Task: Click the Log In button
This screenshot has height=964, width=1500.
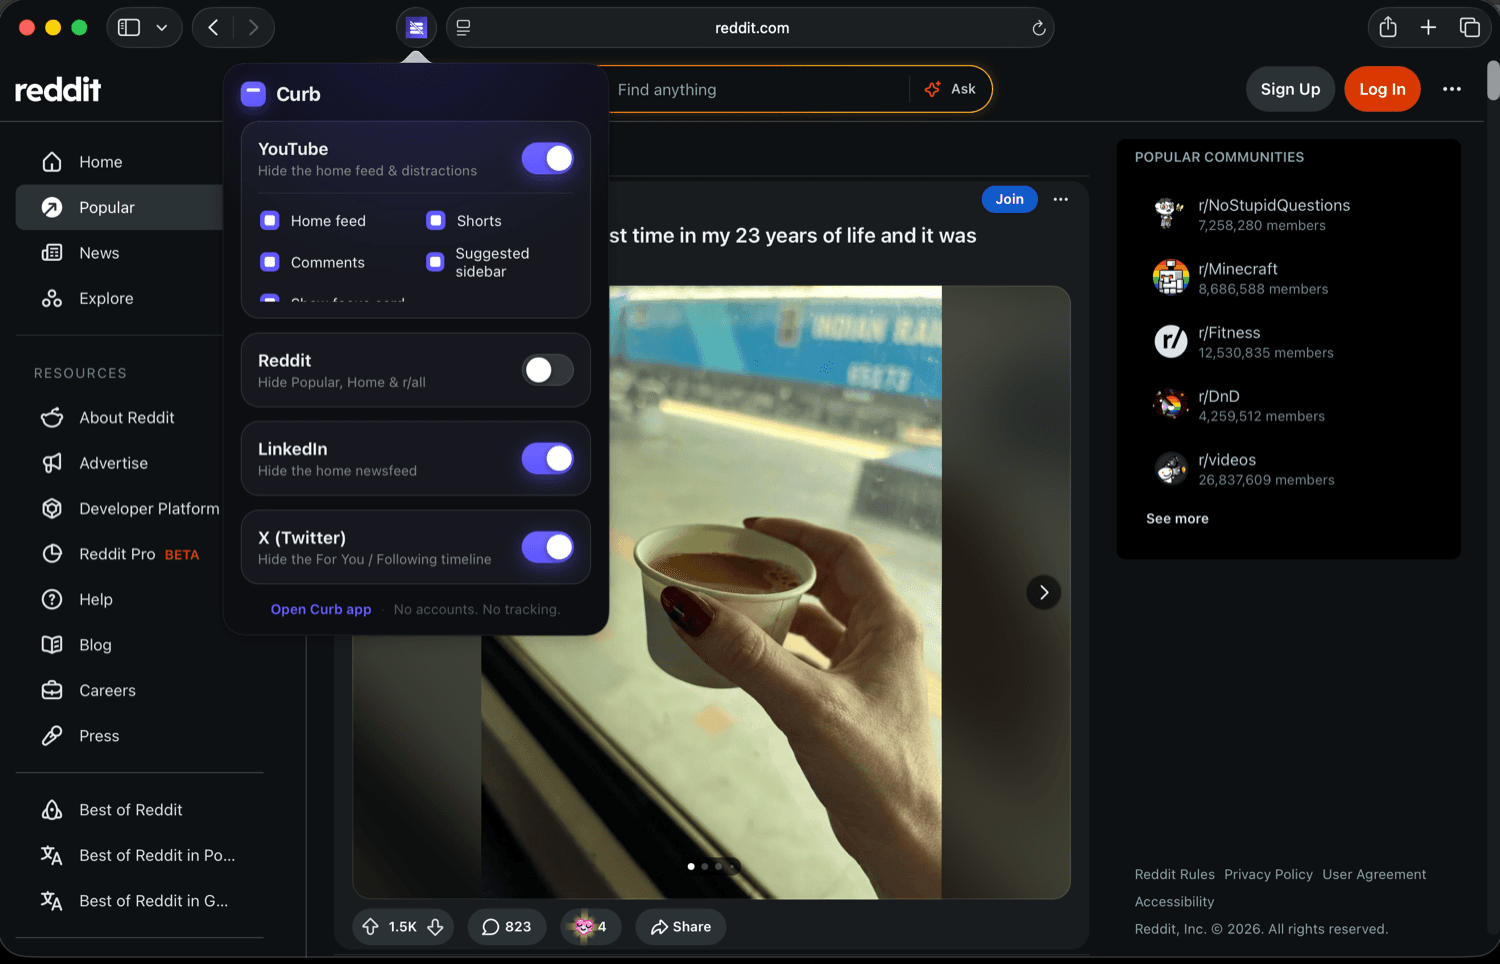Action: [x=1382, y=89]
